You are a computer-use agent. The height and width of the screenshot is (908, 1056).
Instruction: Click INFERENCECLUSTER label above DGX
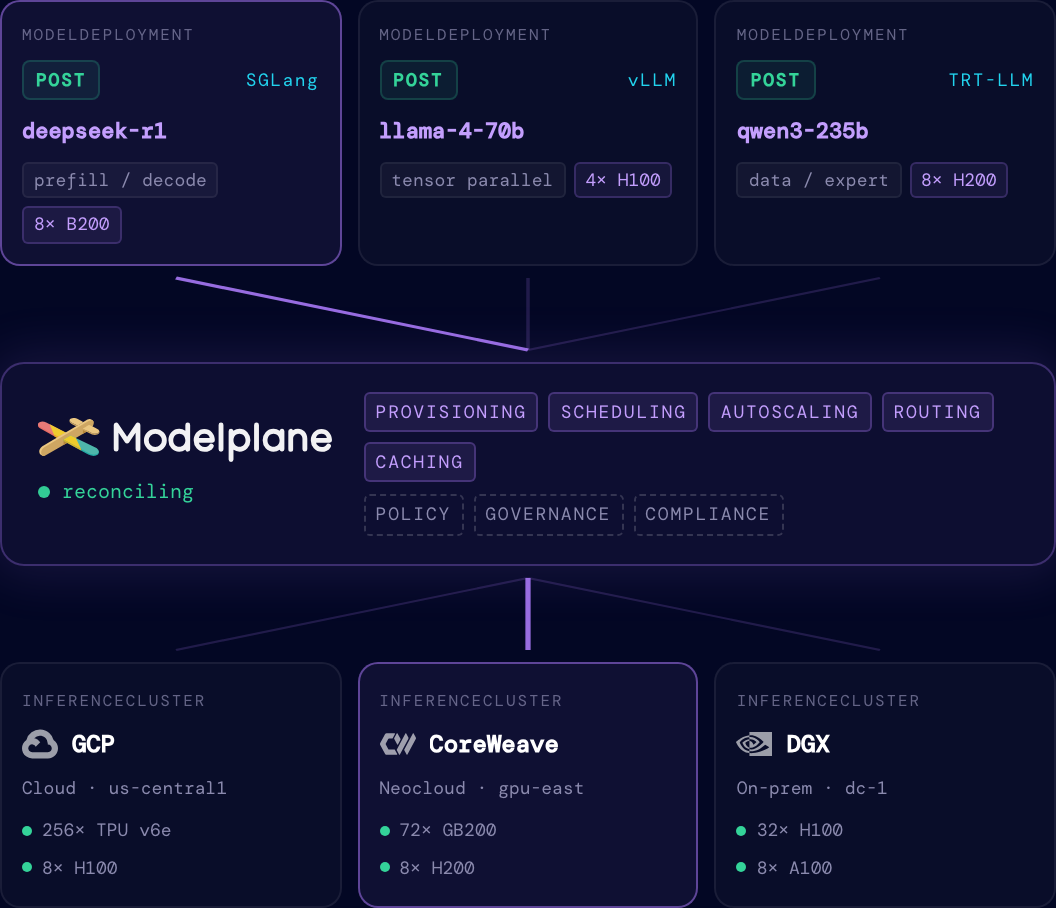pyautogui.click(x=828, y=701)
